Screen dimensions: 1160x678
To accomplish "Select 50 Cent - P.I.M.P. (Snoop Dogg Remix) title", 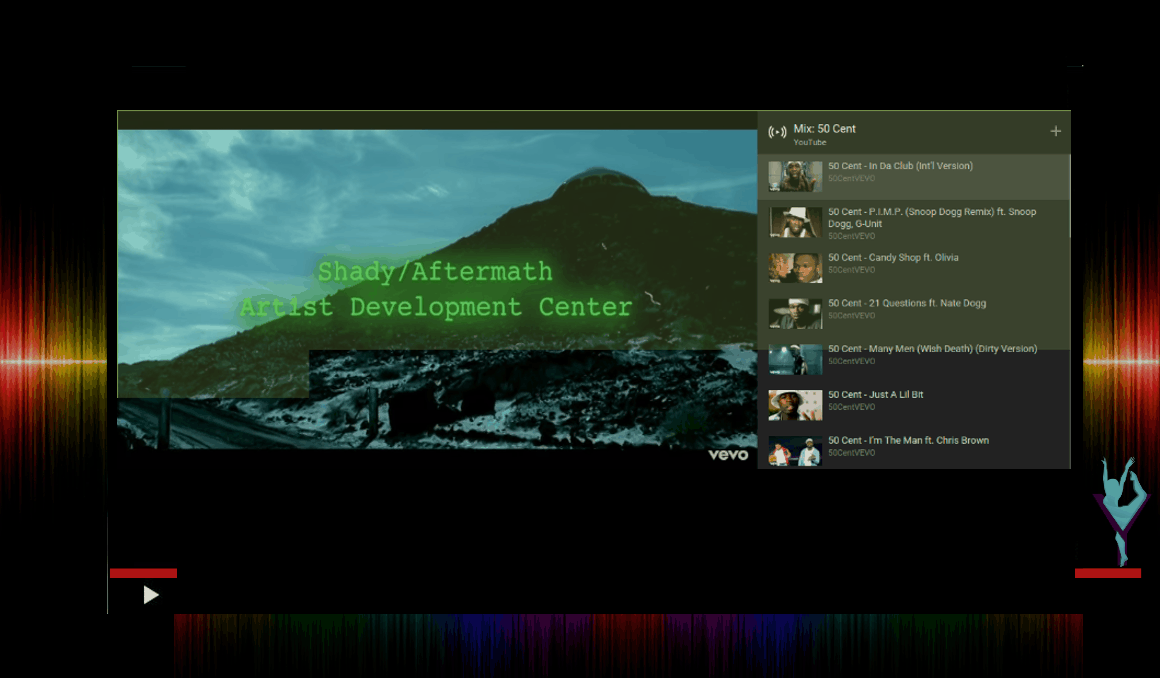I will pyautogui.click(x=932, y=218).
